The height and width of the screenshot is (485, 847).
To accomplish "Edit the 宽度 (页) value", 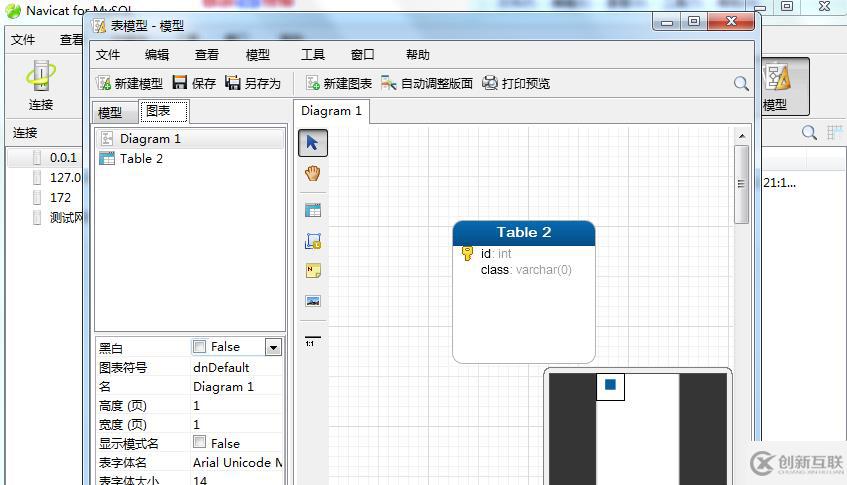I will point(237,425).
